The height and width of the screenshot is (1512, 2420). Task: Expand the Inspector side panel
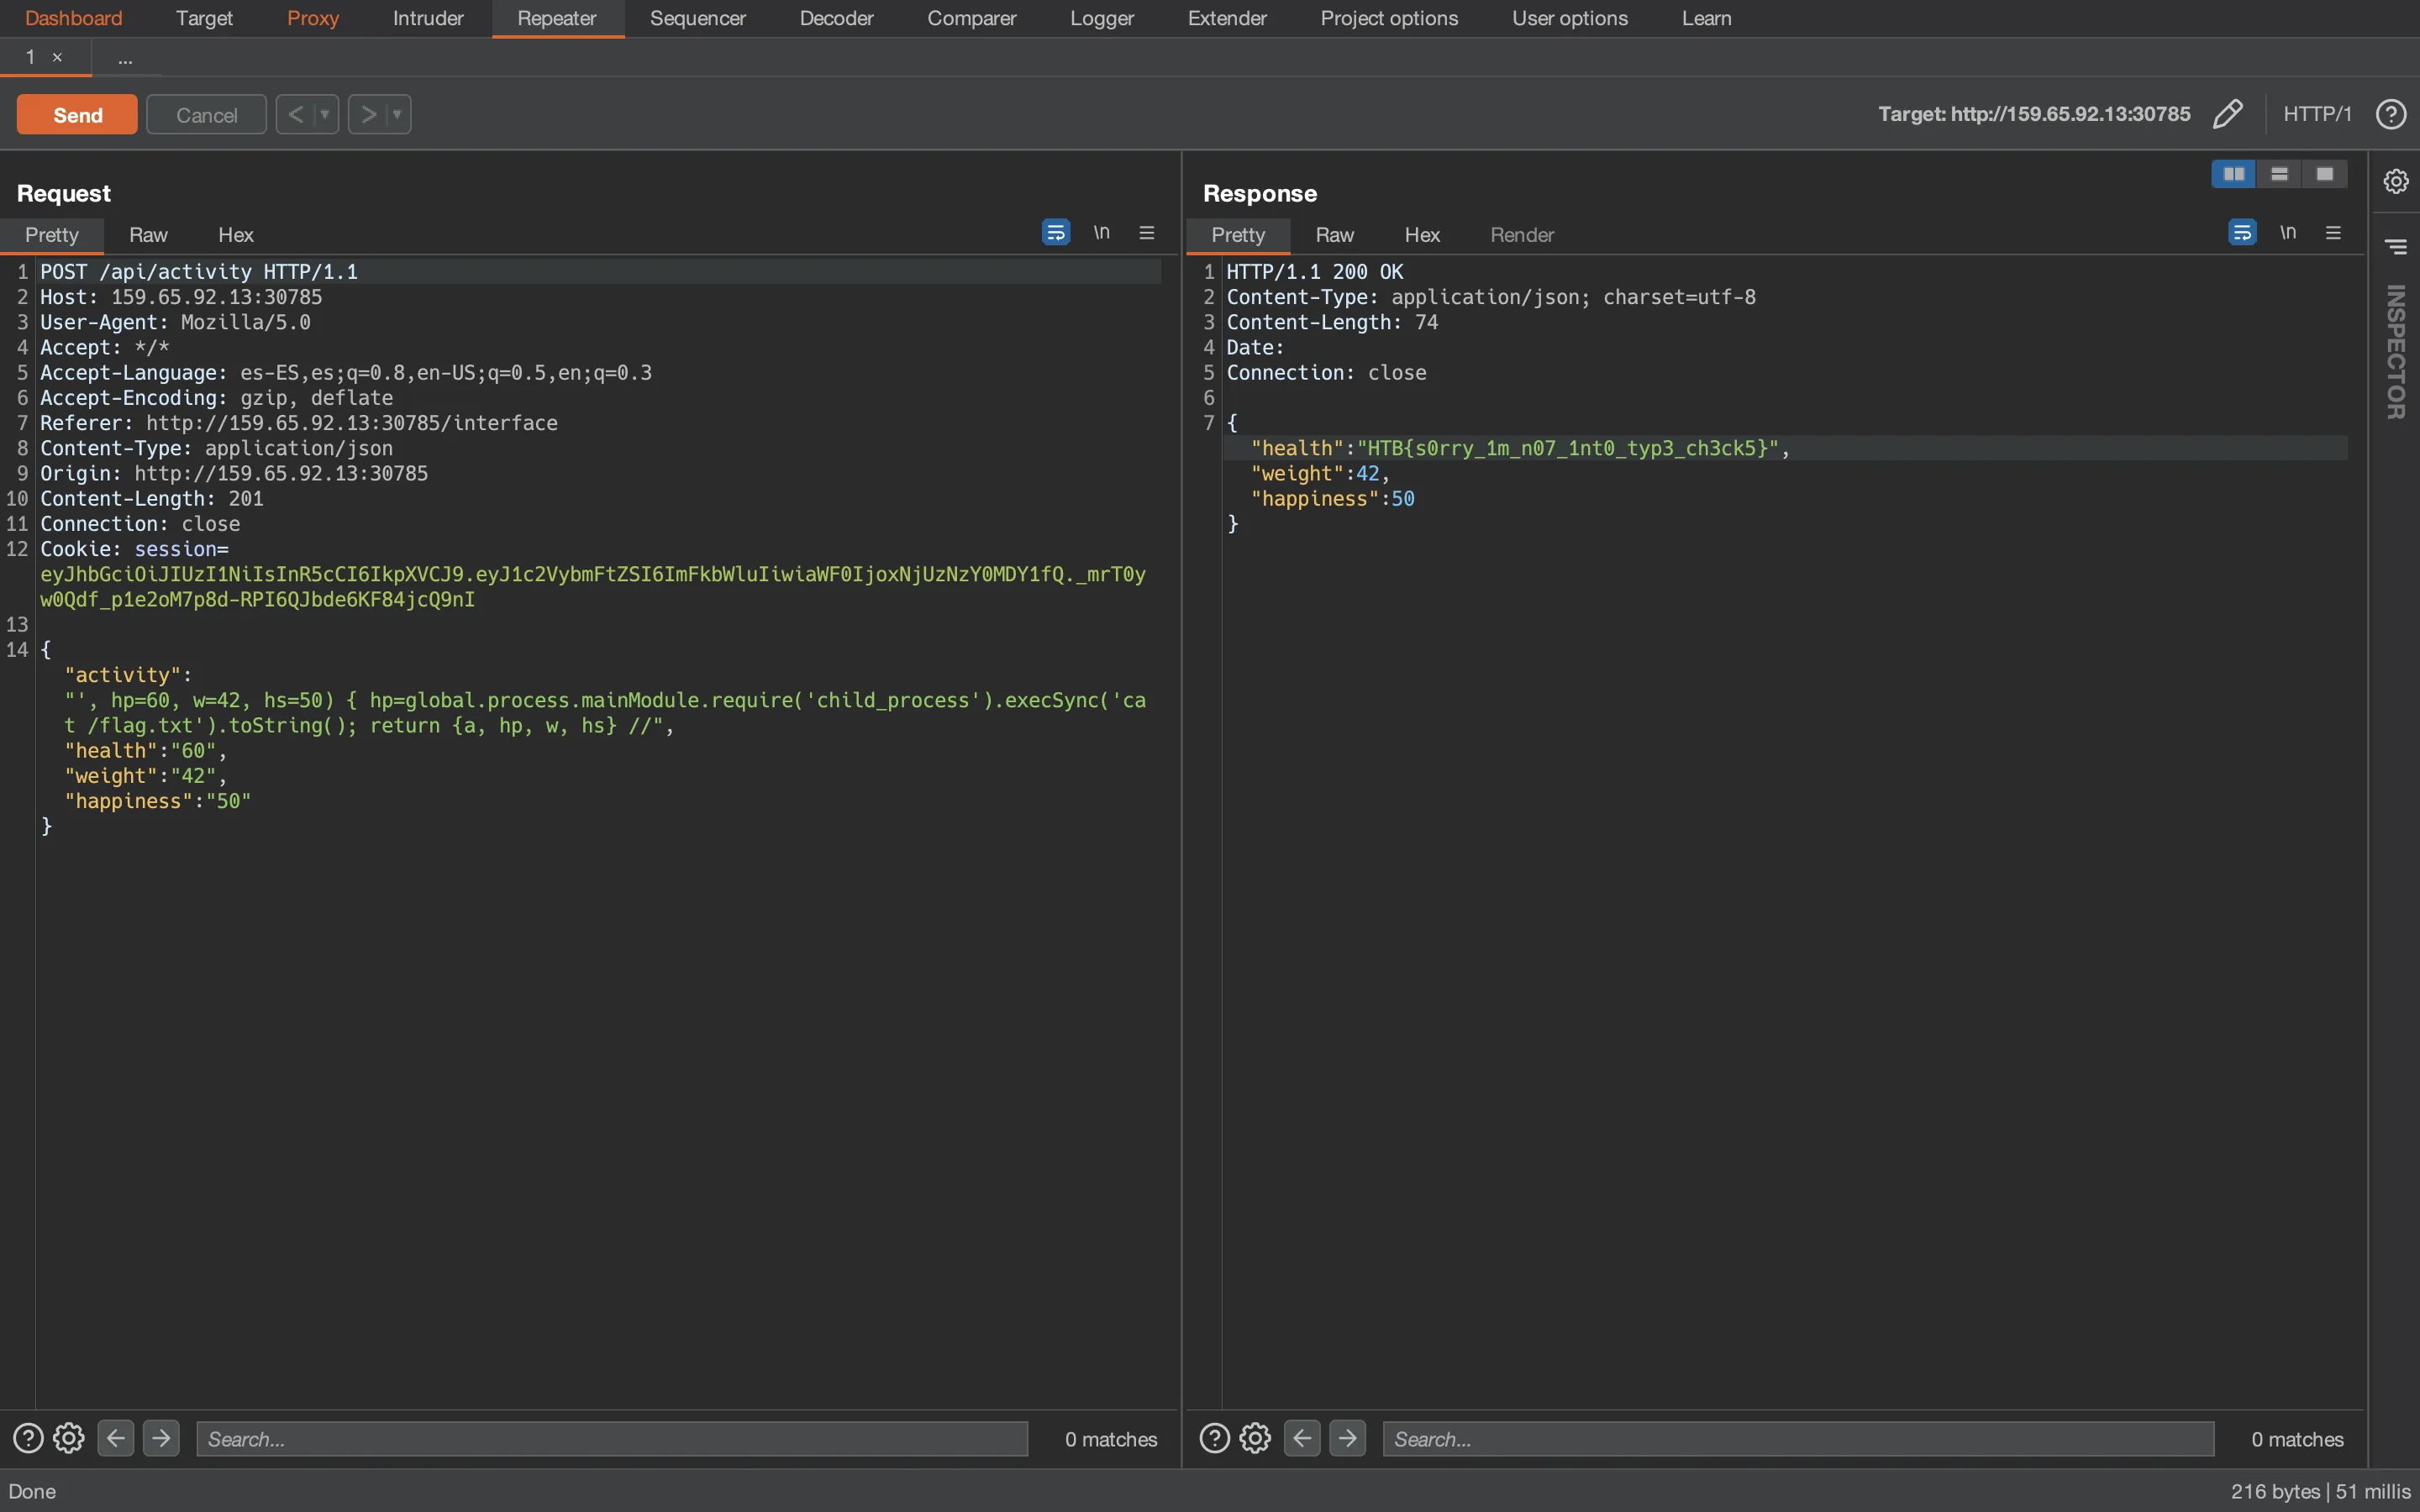pos(2396,352)
